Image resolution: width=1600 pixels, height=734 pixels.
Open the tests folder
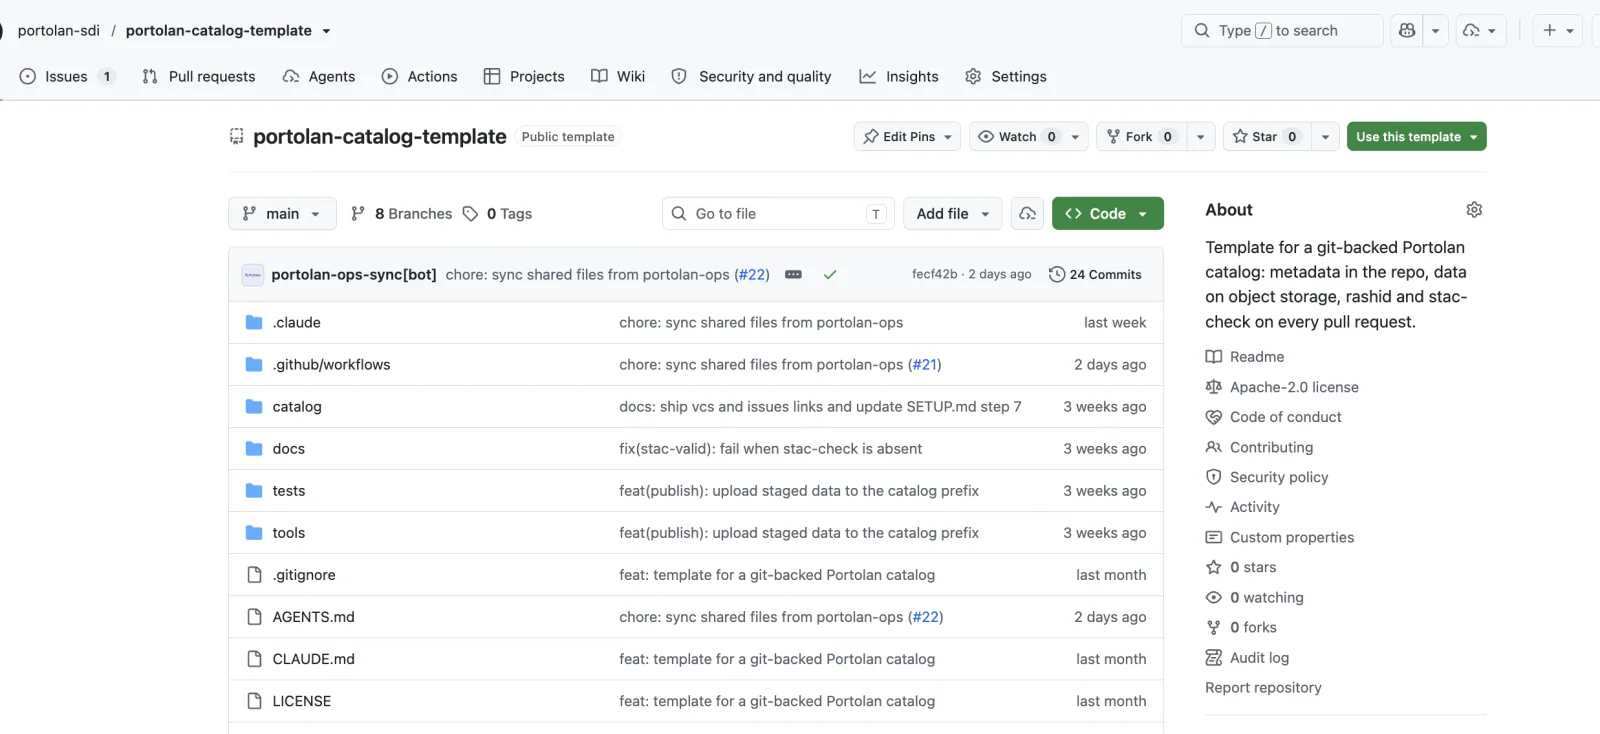pyautogui.click(x=289, y=491)
